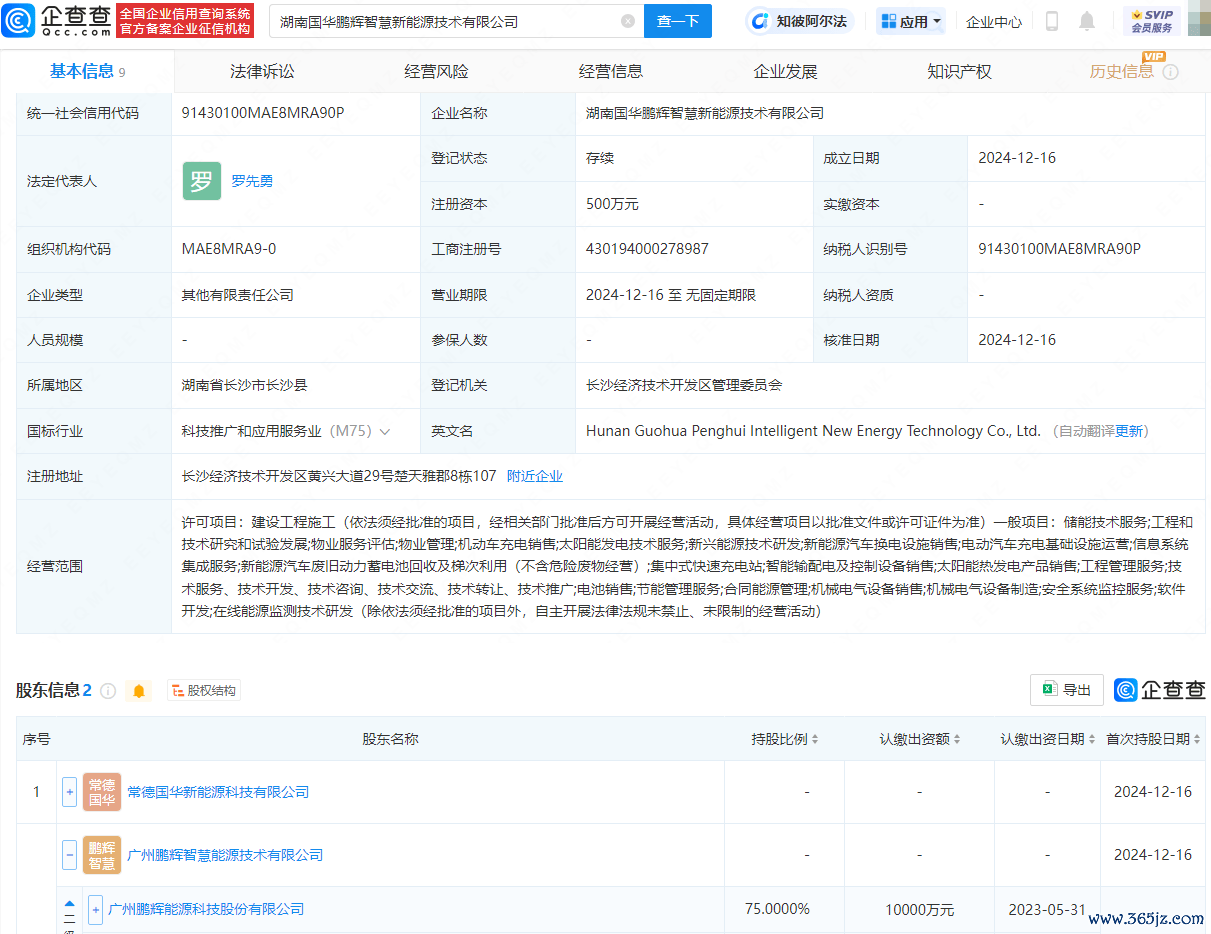
Task: Show the info tooltip beside 历史信息
Action: point(1171,72)
